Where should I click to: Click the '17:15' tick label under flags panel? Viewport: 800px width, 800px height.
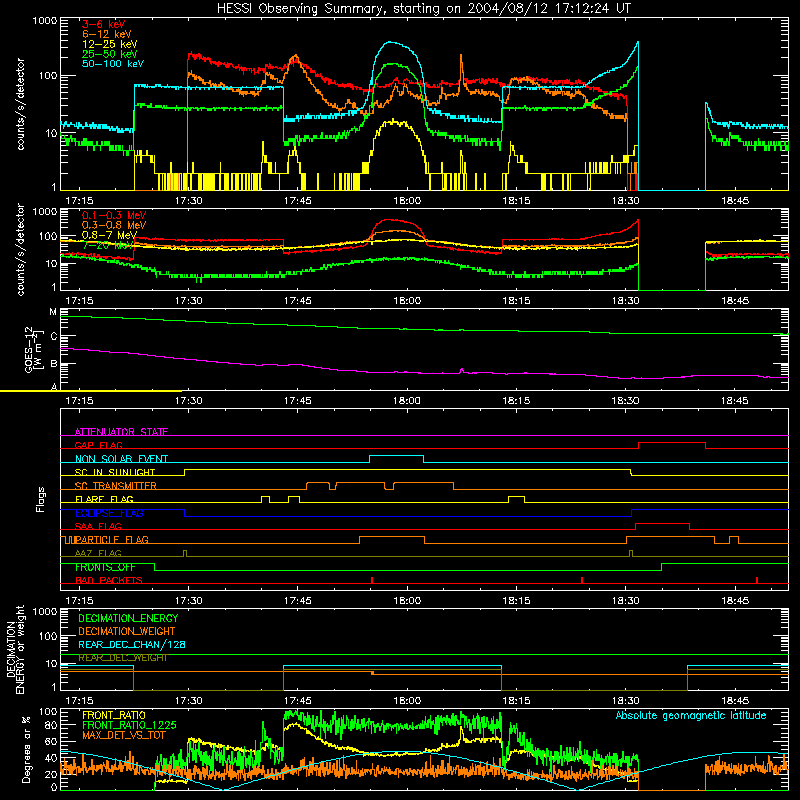80,601
